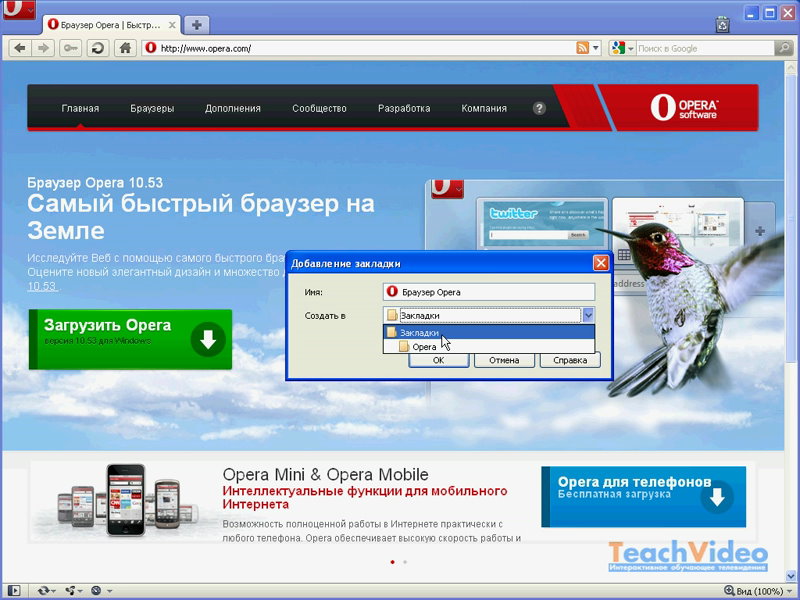Click the green 'Загрузить Opera' download button
The height and width of the screenshot is (600, 800).
pyautogui.click(x=130, y=339)
